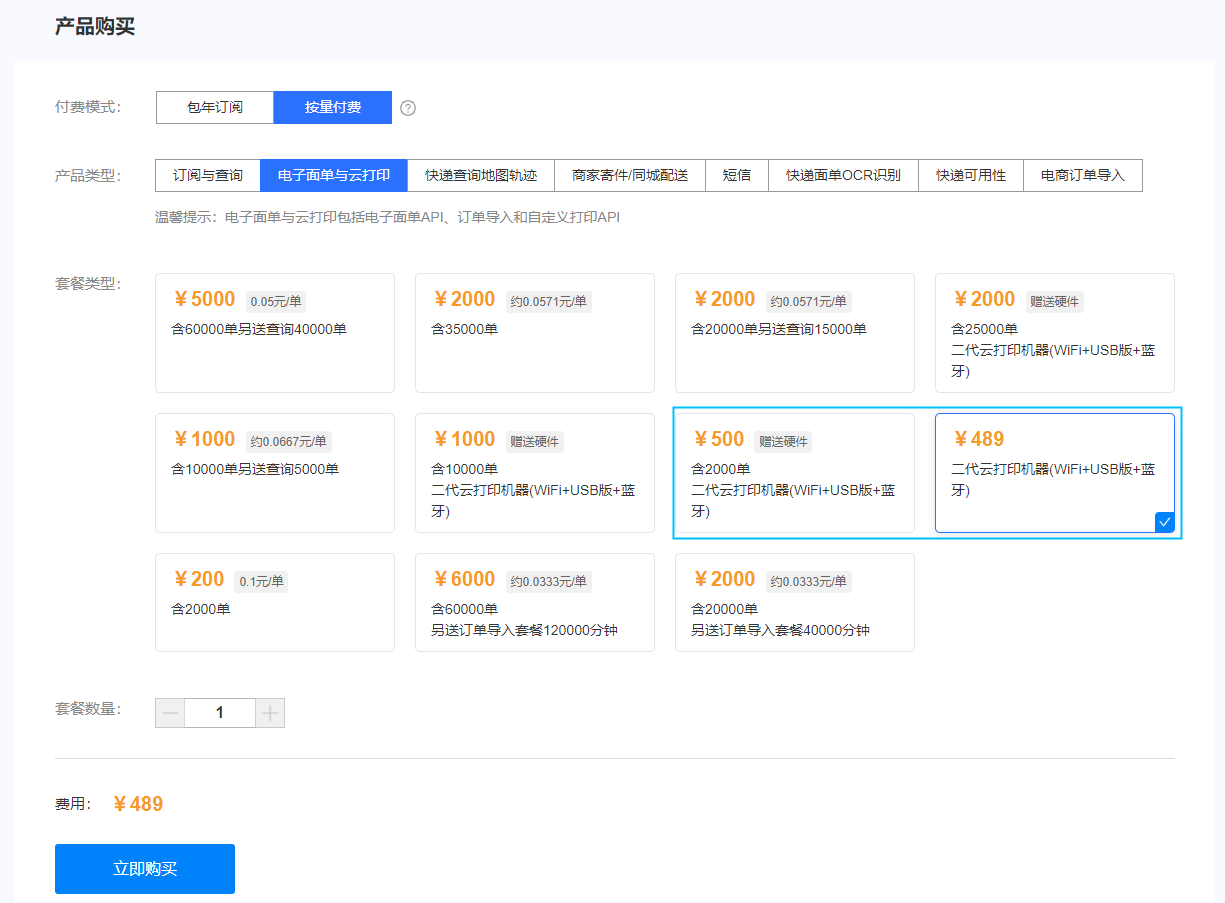Viewport: 1225px width, 903px height.
Task: Click the 0.1元/单 price tag
Action: click(x=261, y=581)
